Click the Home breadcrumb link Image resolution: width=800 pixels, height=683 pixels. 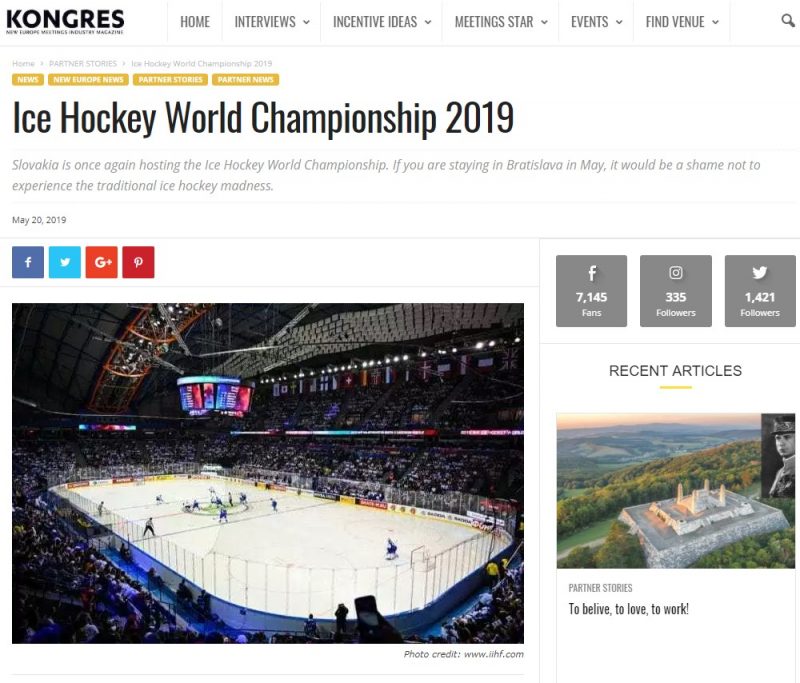[x=23, y=63]
